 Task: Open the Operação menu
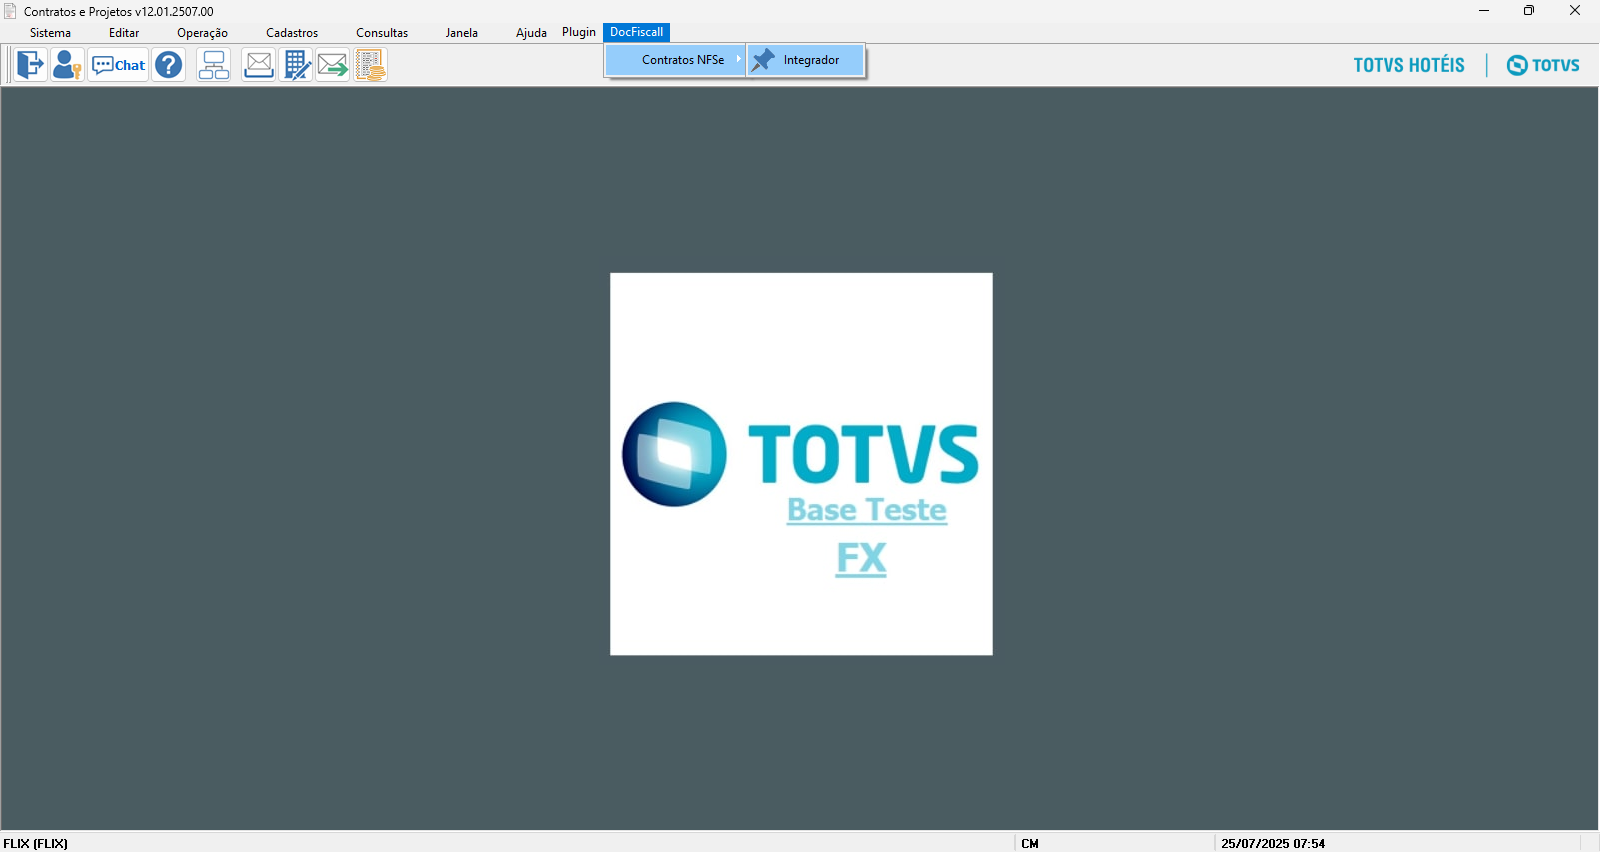[202, 33]
